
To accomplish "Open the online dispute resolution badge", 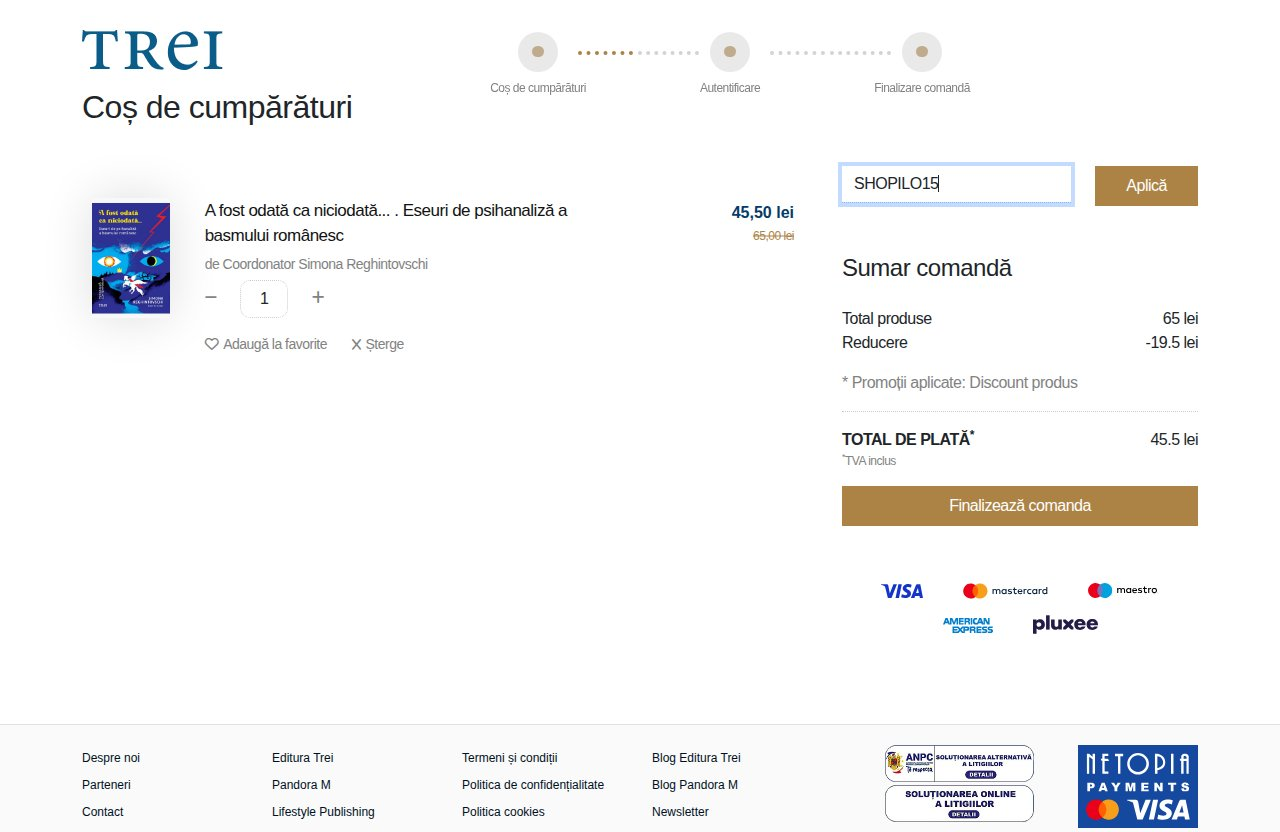I will click(959, 803).
